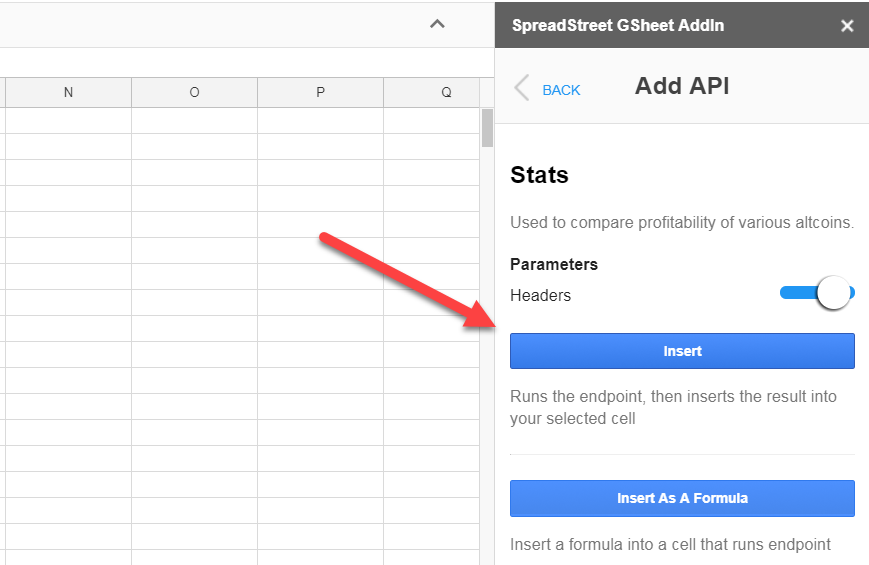Close the SpreadStreet GSheet AddIn sidebar

(x=847, y=25)
